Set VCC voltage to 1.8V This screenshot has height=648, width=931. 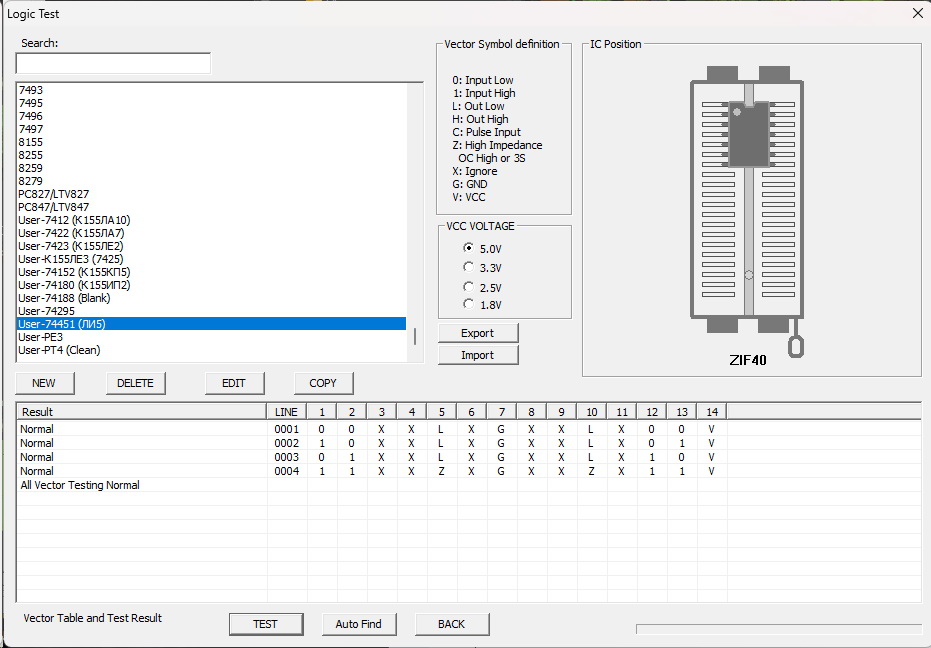[468, 304]
